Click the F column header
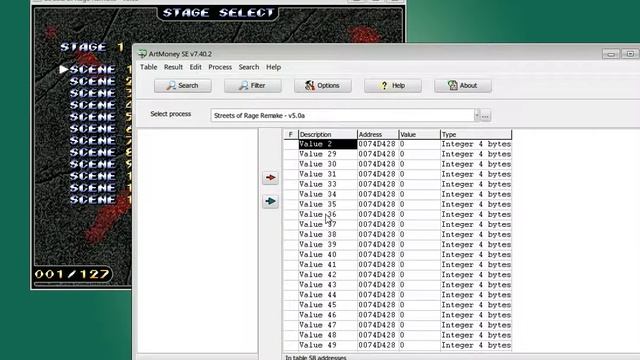The width and height of the screenshot is (640, 360). [291, 134]
